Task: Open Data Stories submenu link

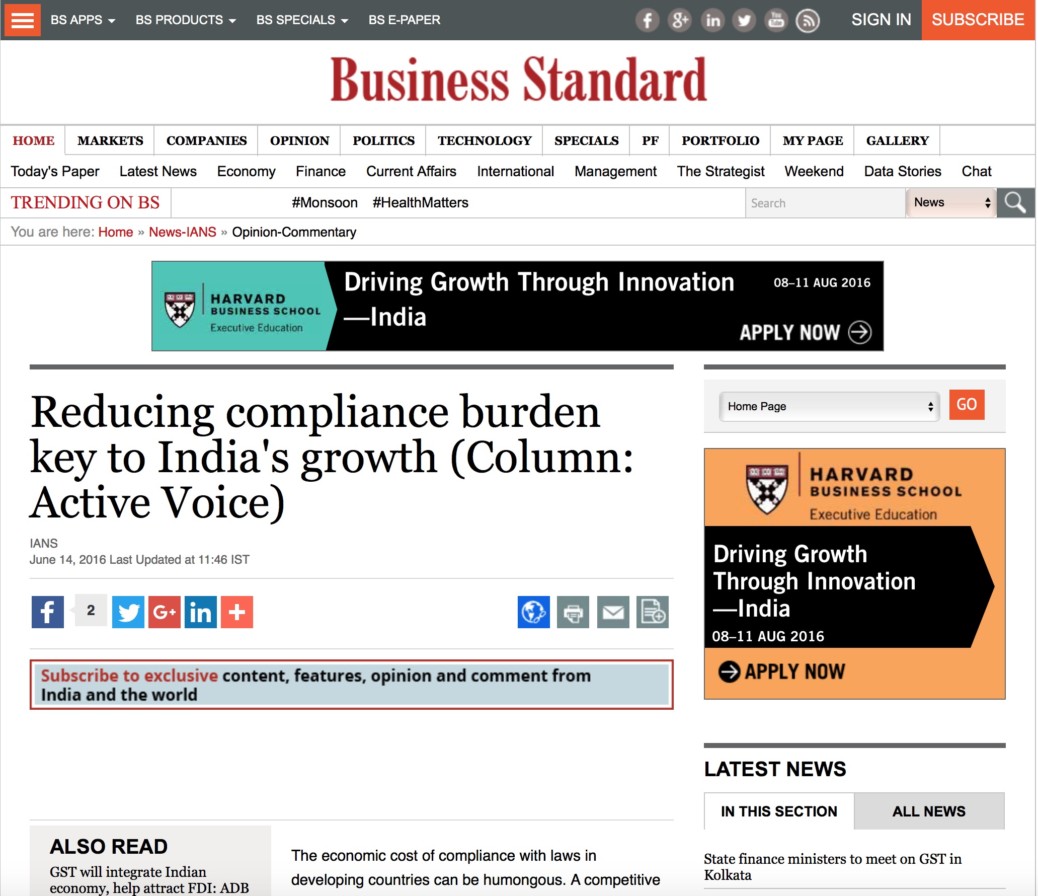Action: click(902, 172)
